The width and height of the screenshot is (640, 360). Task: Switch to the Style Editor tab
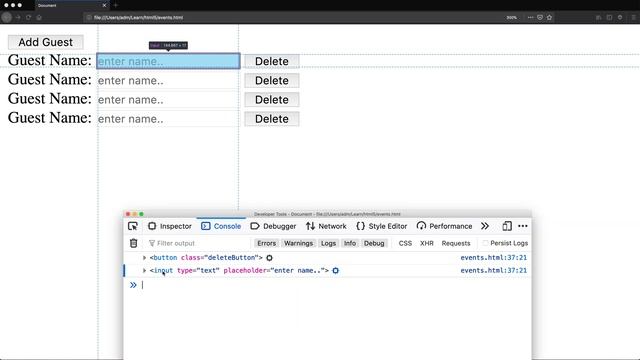382,226
